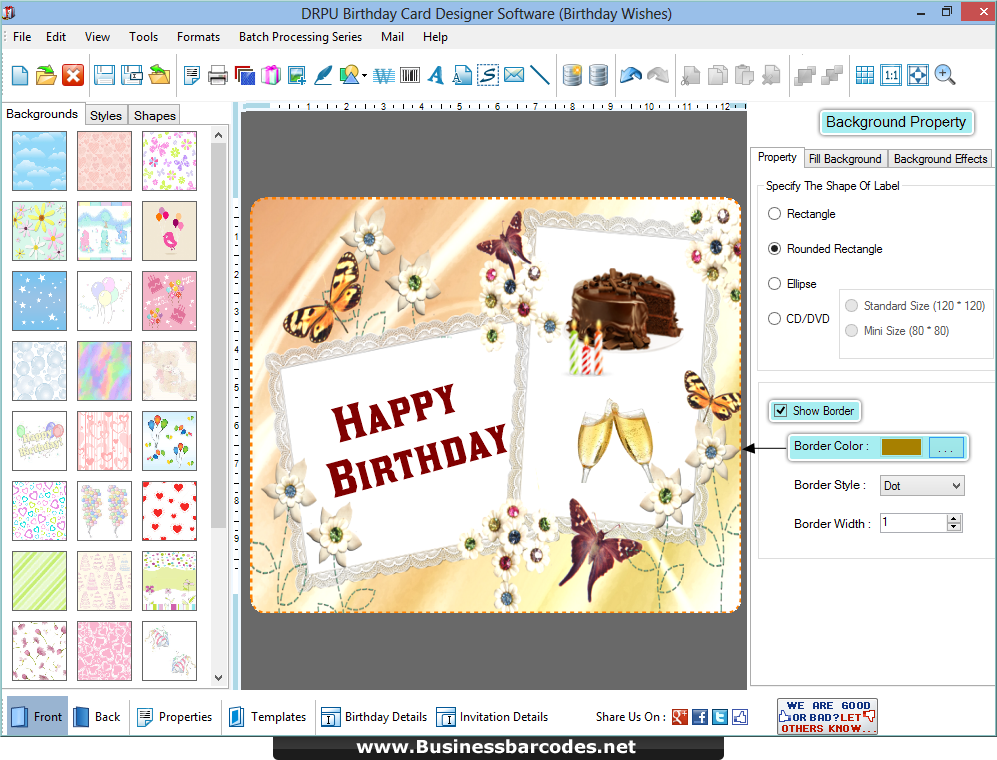Open the File menu
The image size is (997, 760).
22,37
